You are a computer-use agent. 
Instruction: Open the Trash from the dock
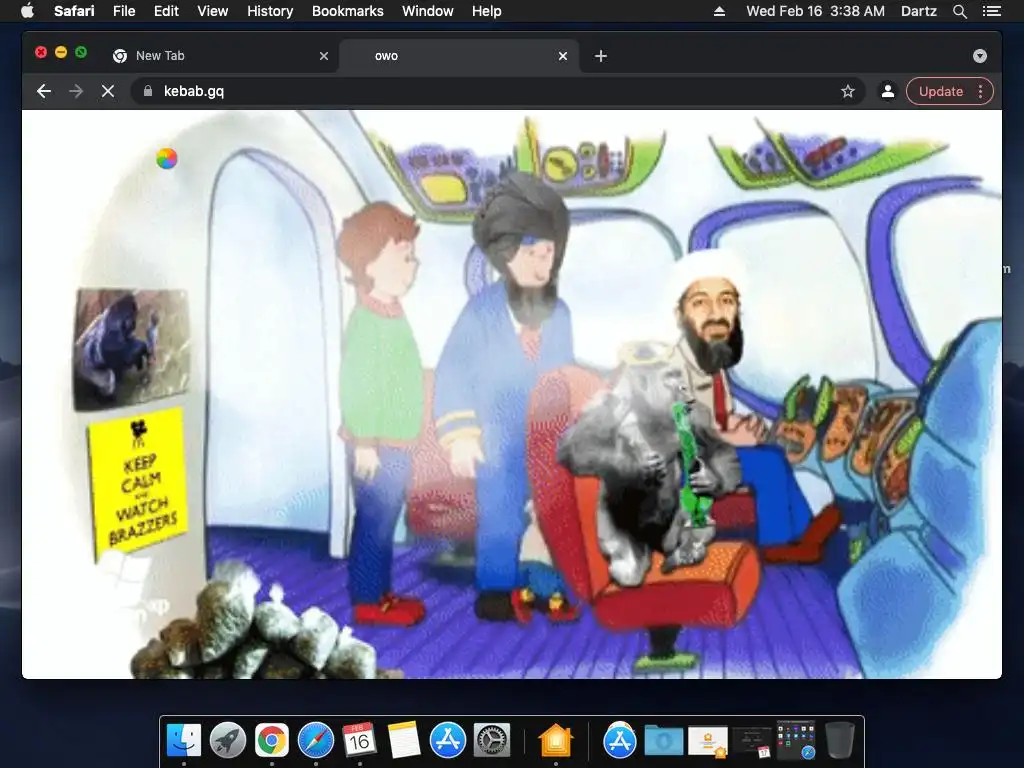click(x=840, y=741)
